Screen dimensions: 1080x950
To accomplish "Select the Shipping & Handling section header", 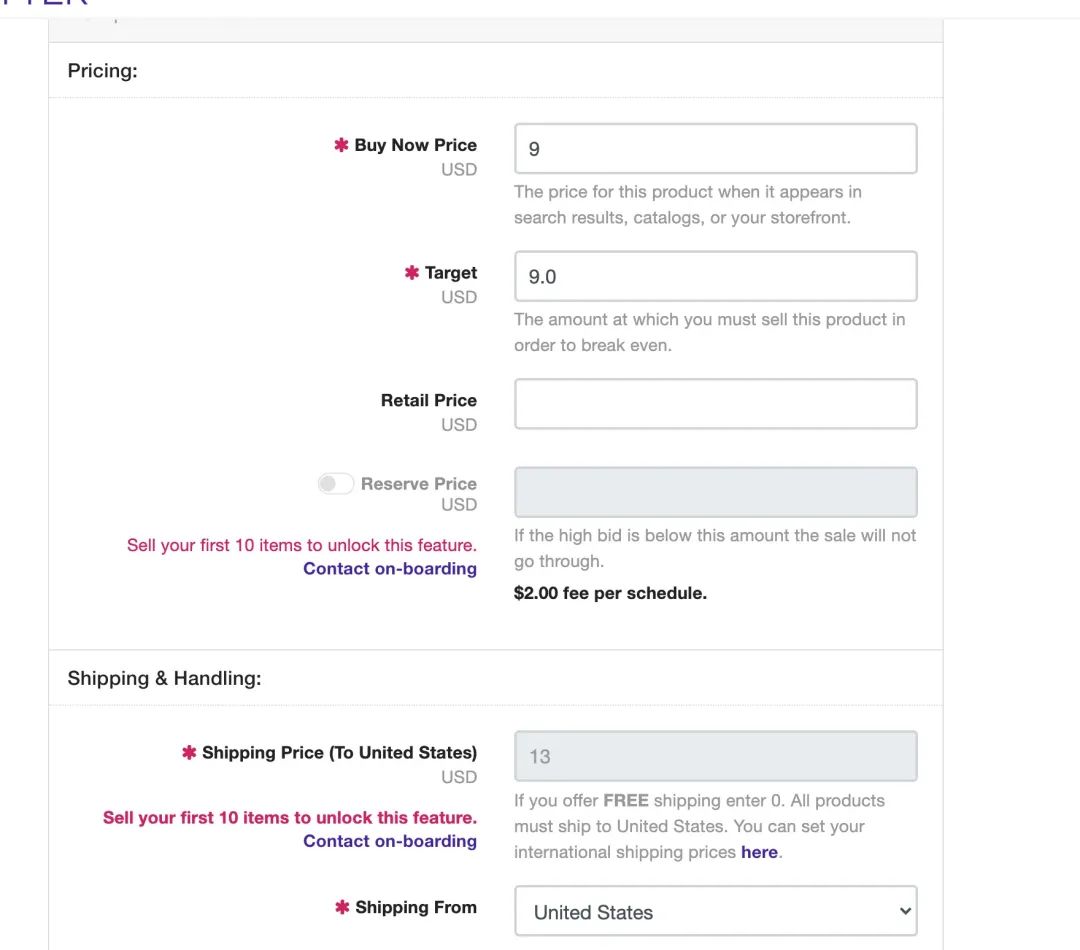I will [x=164, y=679].
